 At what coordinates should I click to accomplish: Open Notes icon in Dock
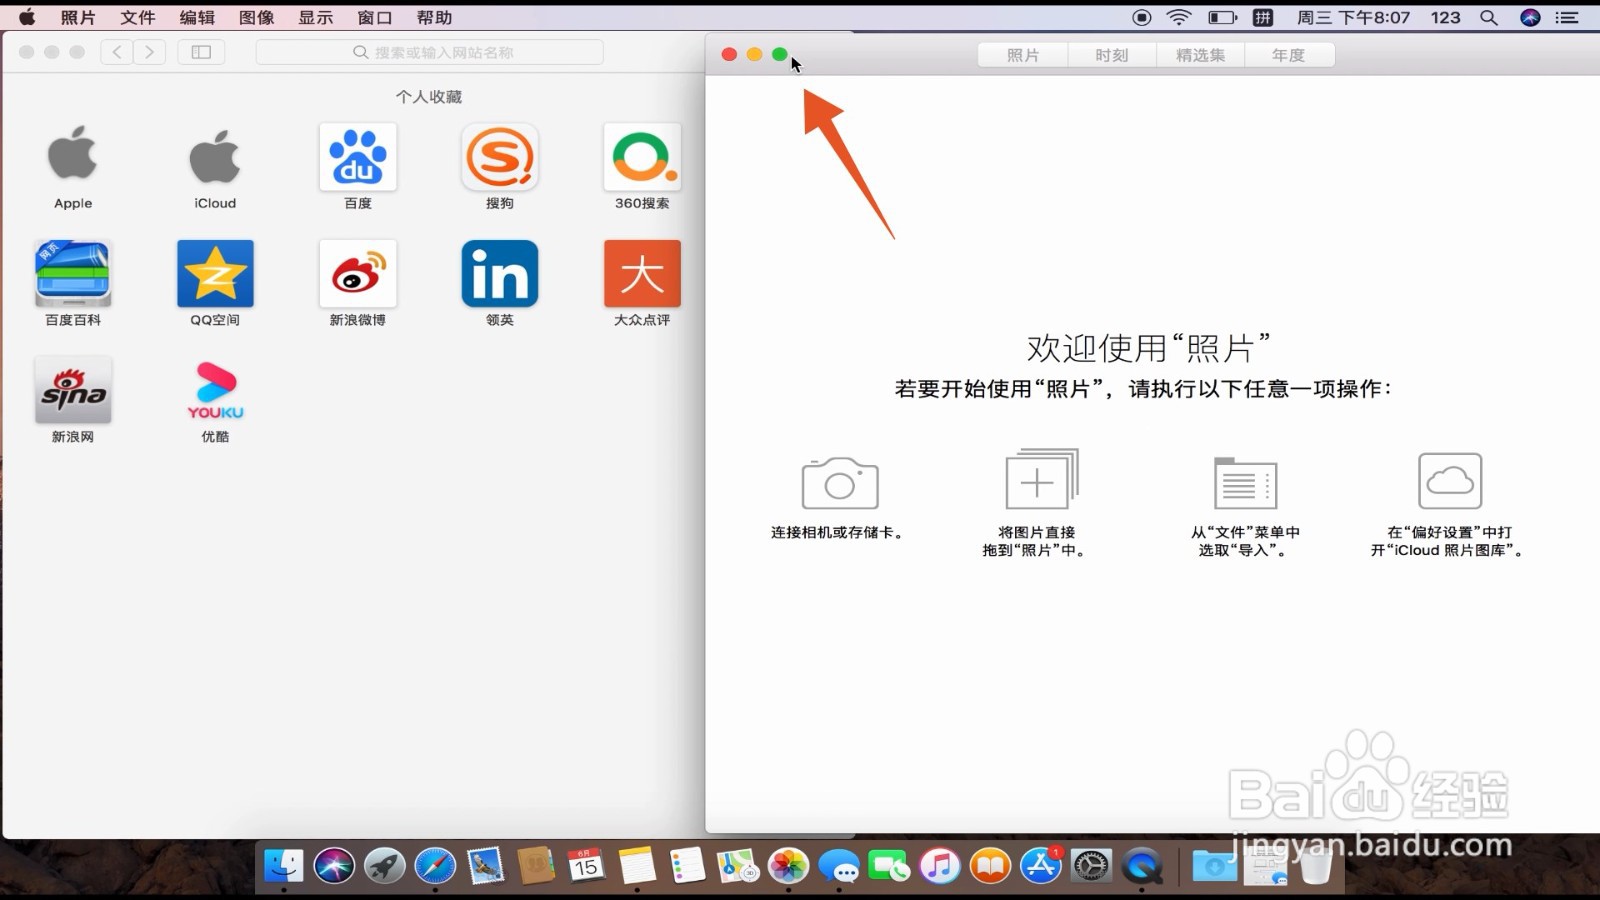click(637, 865)
